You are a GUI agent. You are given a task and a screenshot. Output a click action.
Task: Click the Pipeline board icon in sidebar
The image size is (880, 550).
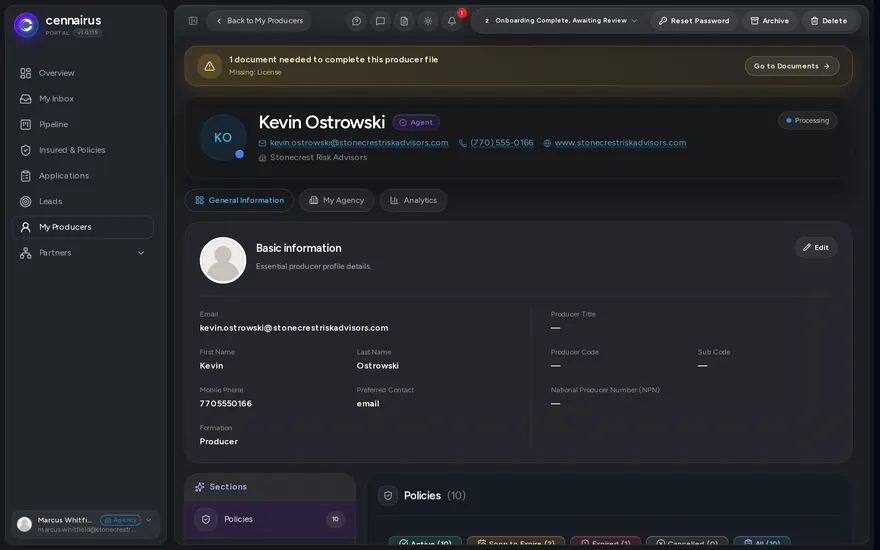tap(25, 125)
